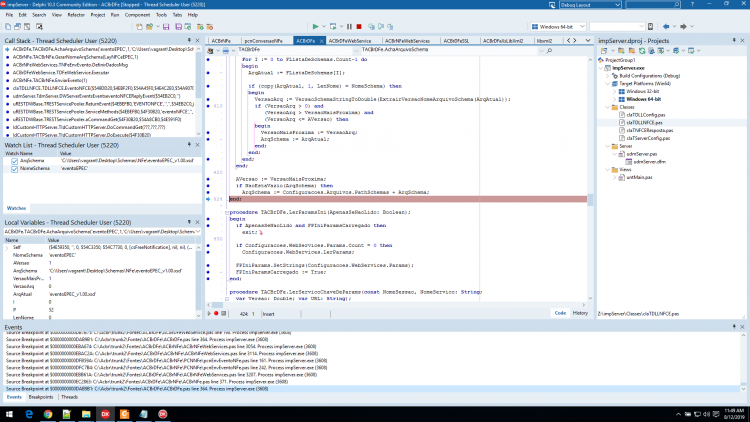This screenshot has height=422, width=750.
Task: Click Remove File from Project icon
Action: pos(210,27)
